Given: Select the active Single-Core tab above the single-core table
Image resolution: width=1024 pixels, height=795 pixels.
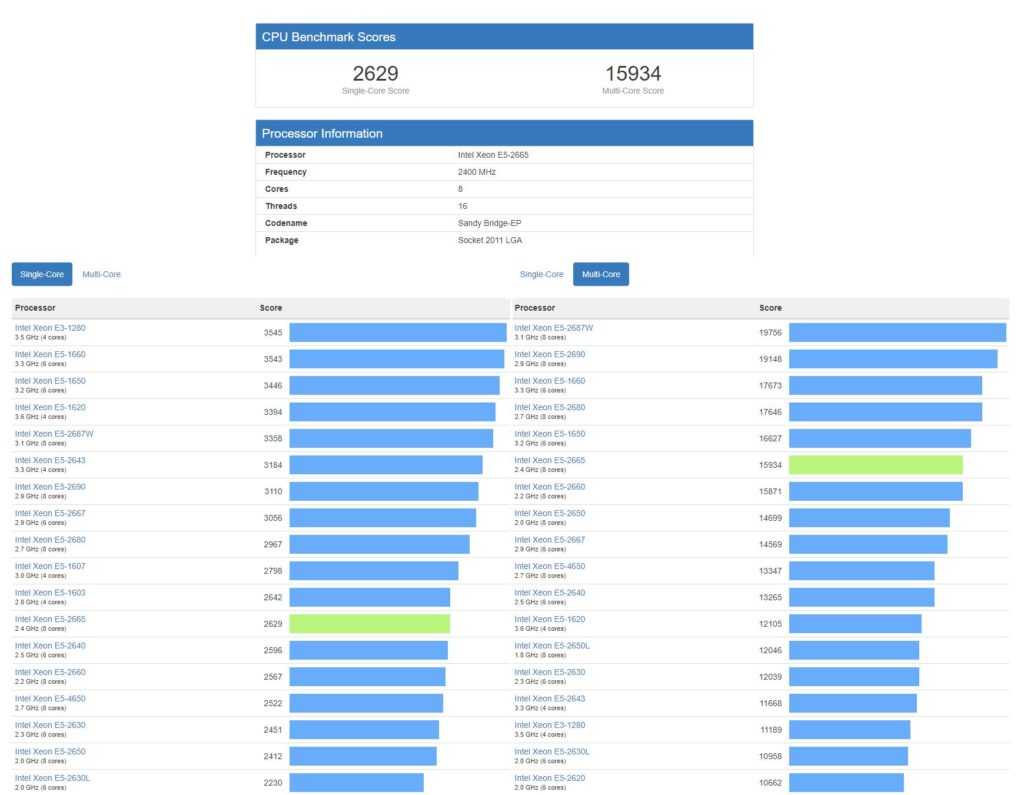Looking at the screenshot, I should [42, 274].
